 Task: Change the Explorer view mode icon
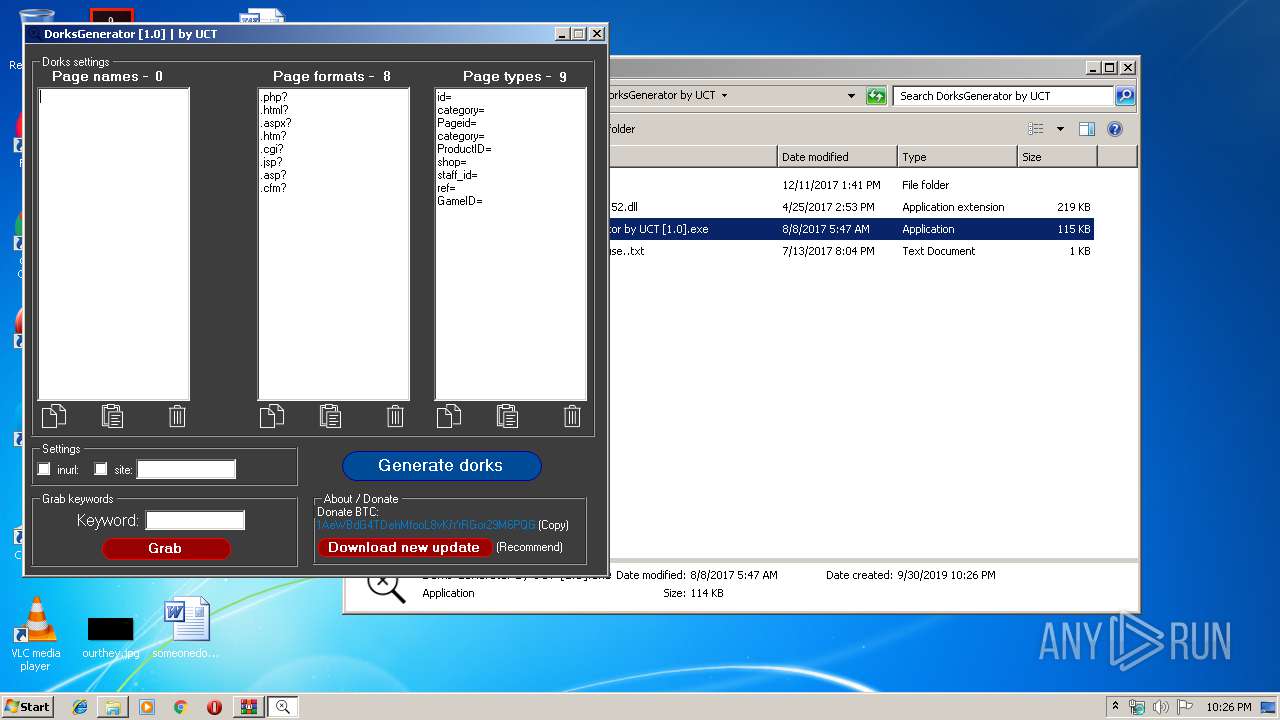click(x=1036, y=129)
